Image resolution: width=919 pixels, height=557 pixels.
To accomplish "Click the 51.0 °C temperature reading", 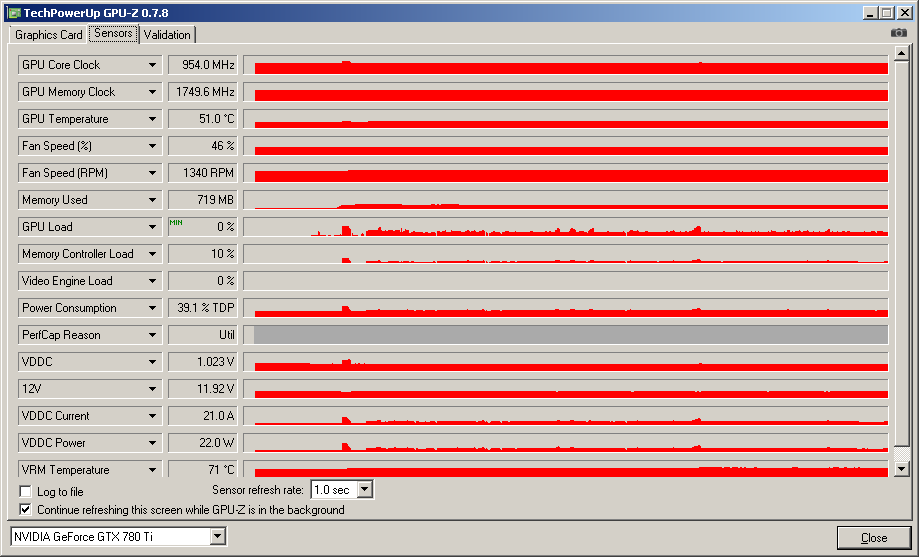I will click(202, 119).
